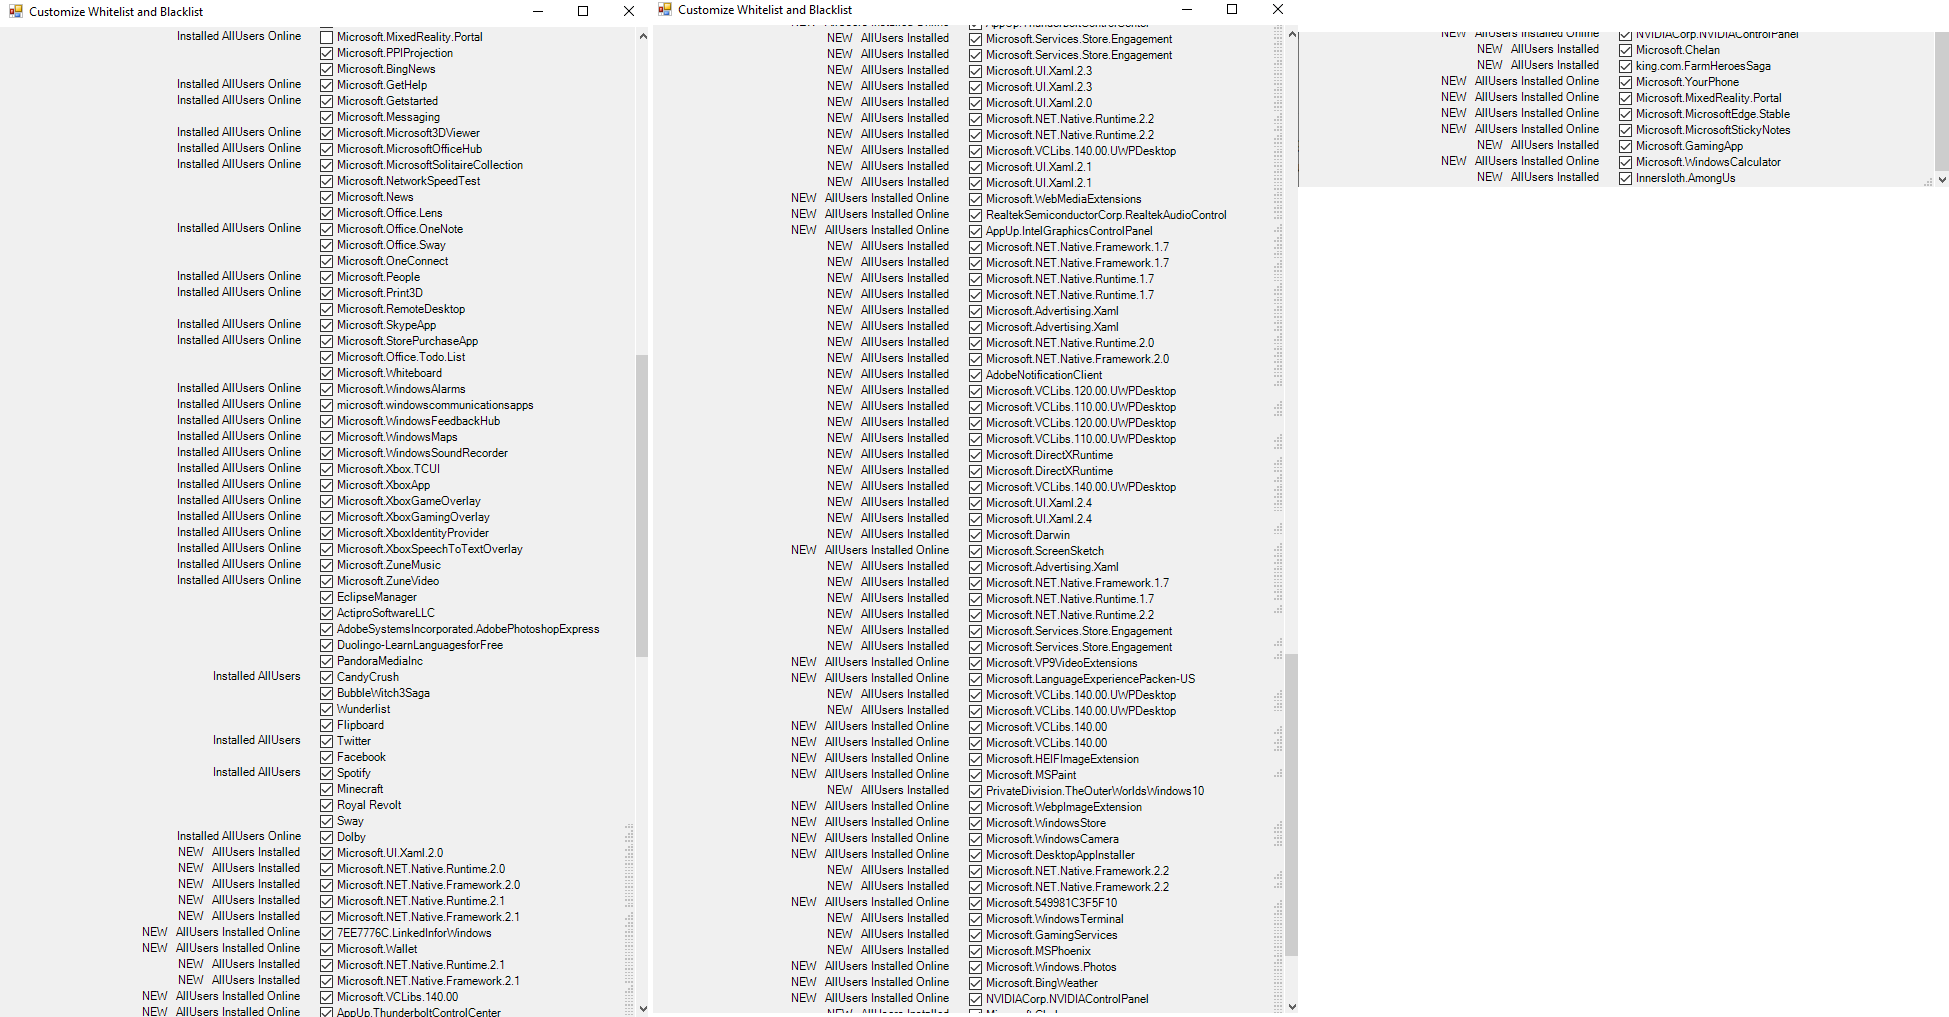The width and height of the screenshot is (1949, 1017).
Task: Uncheck Microsoft.MicrosoftEdge.Stable
Action: point(1625,114)
